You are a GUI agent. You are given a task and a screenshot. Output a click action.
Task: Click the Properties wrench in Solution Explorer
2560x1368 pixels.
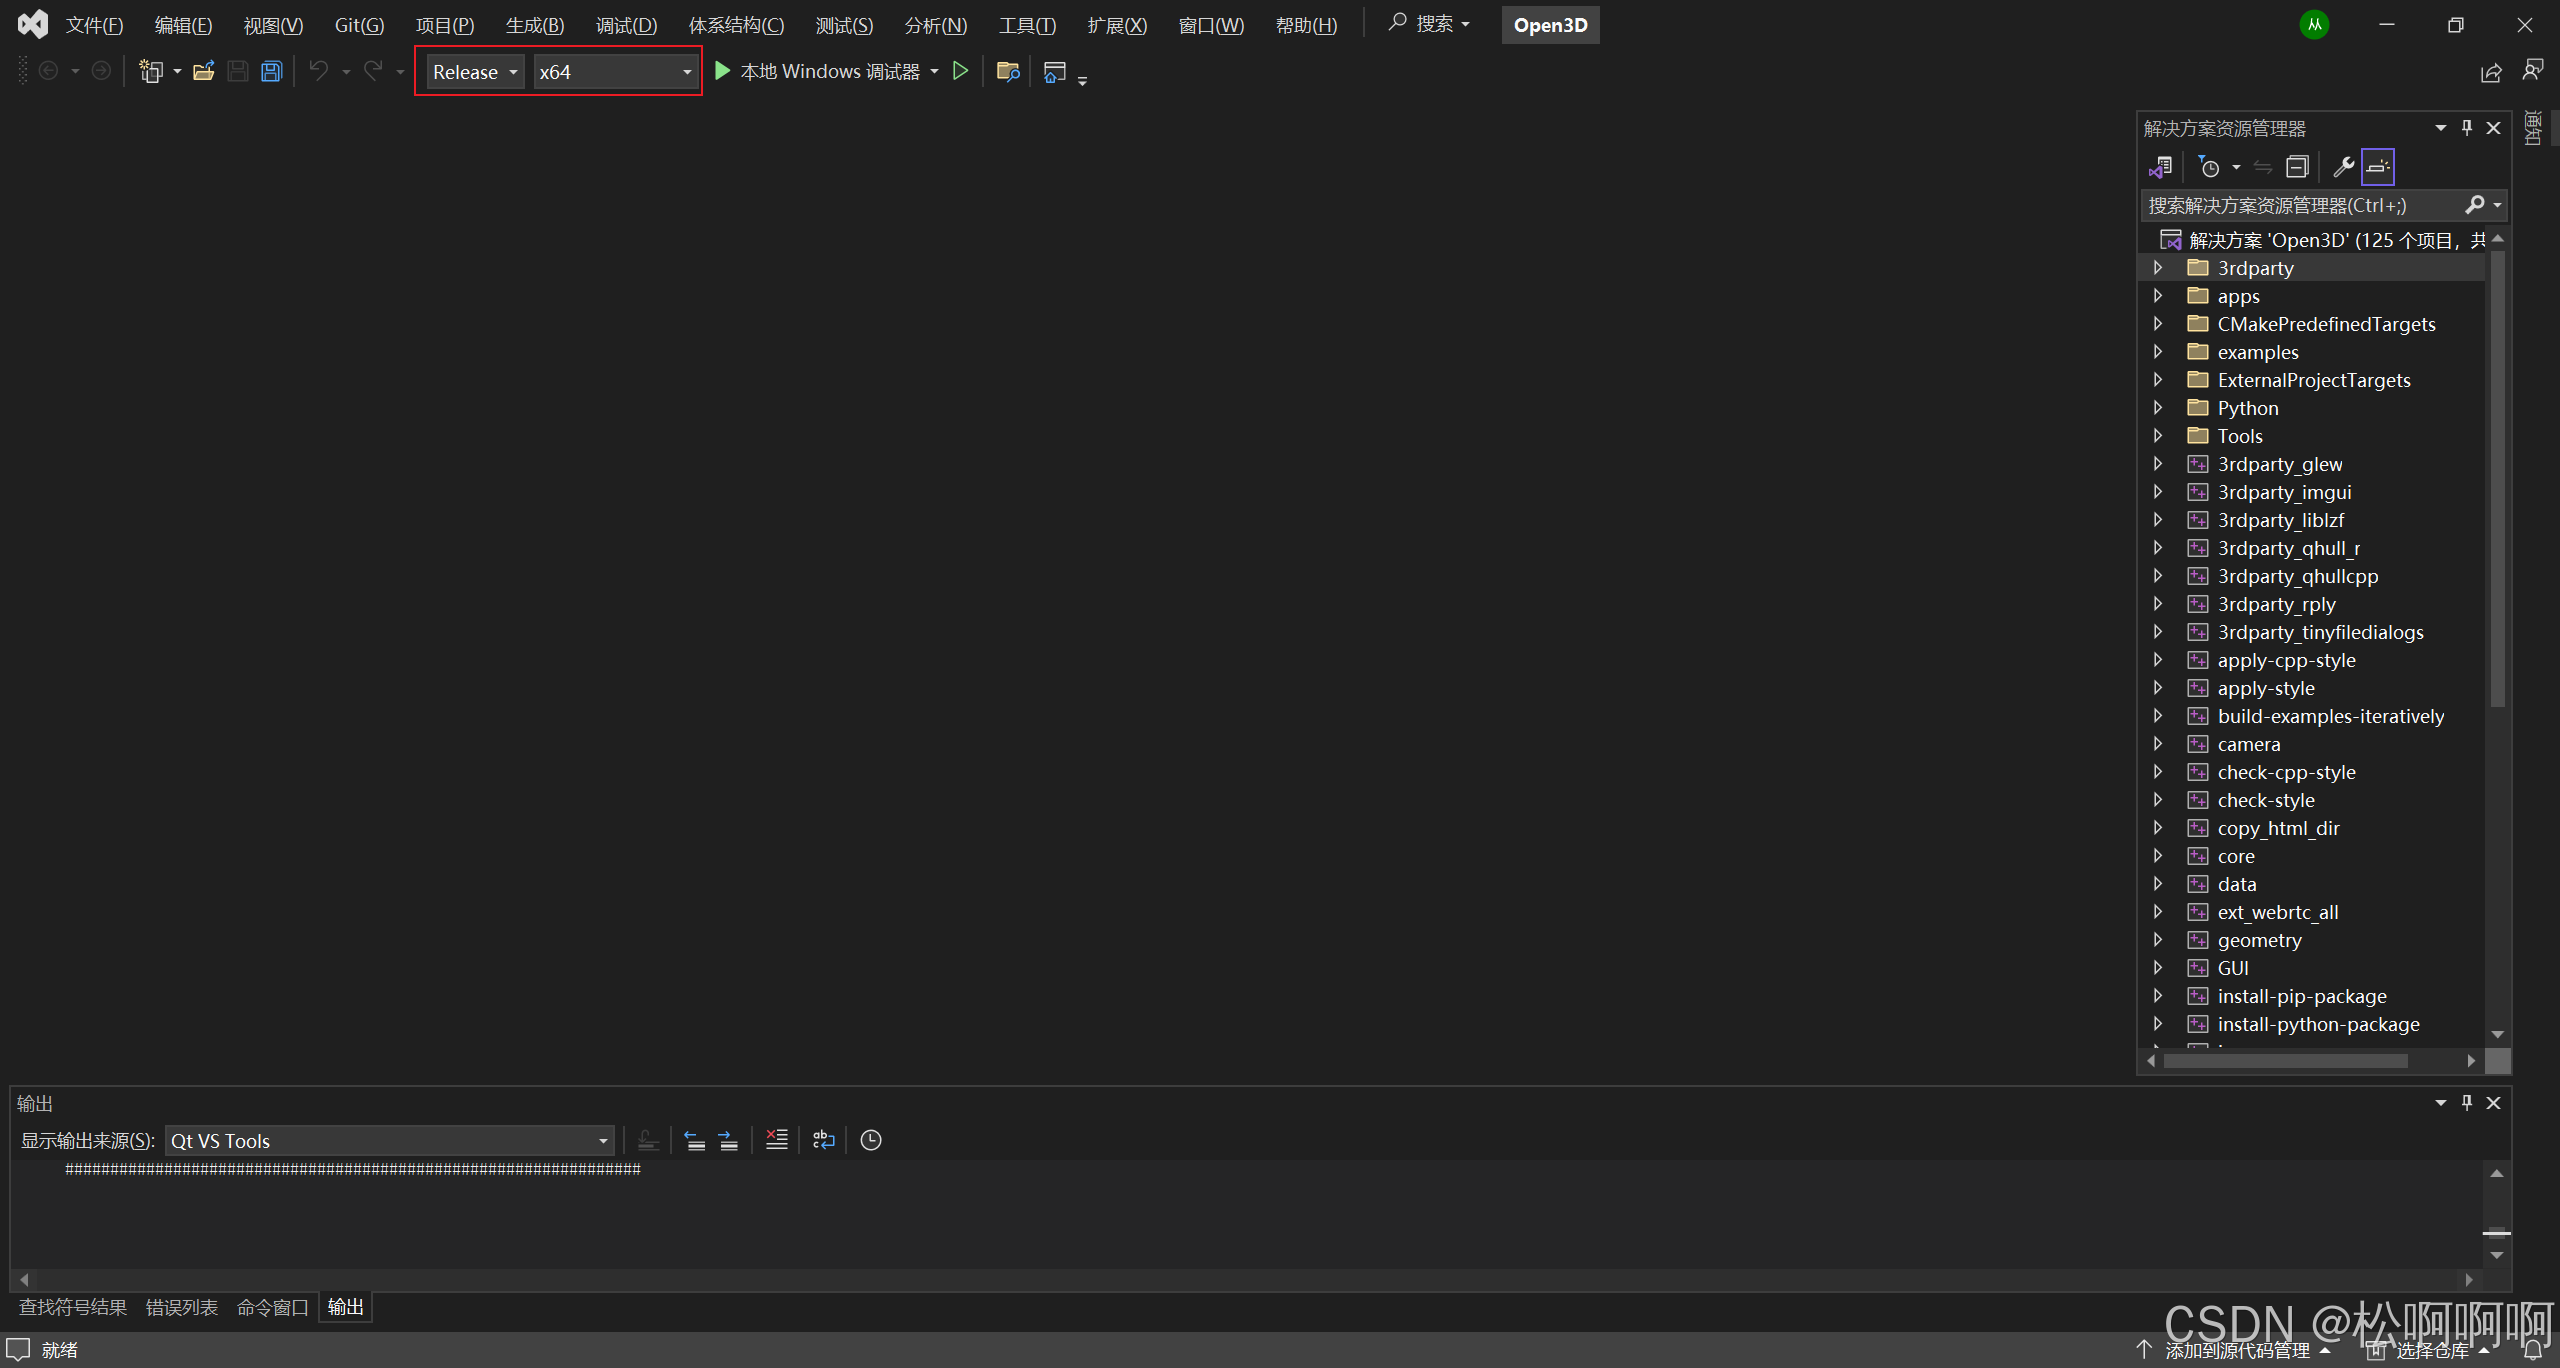click(2343, 166)
